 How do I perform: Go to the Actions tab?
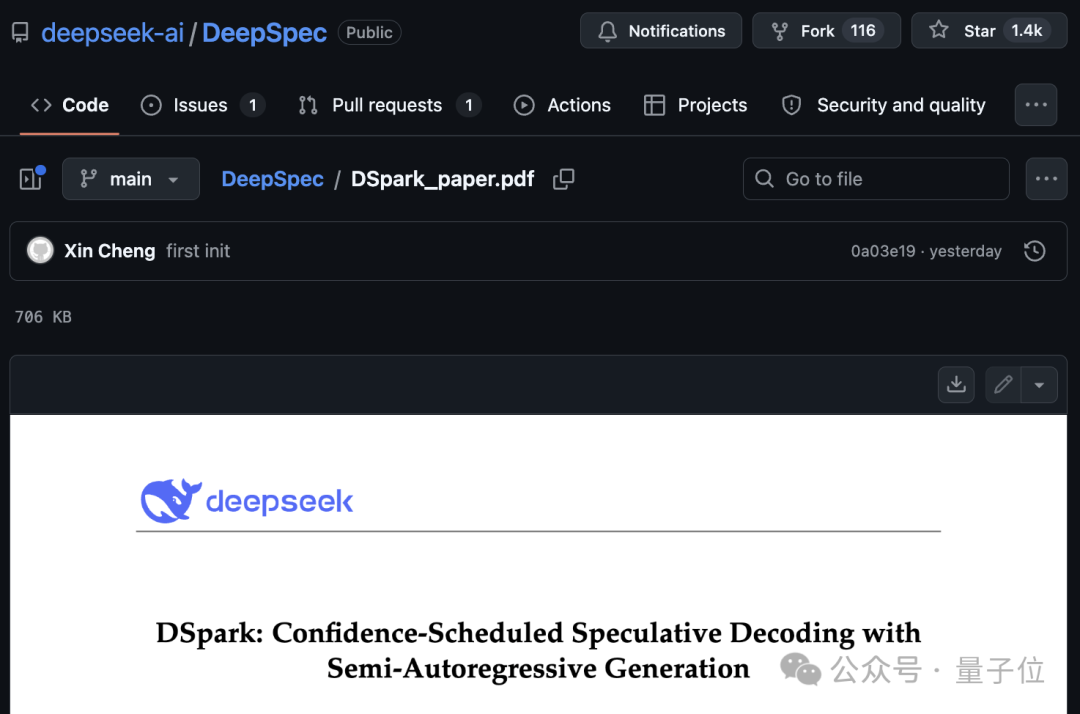point(562,105)
